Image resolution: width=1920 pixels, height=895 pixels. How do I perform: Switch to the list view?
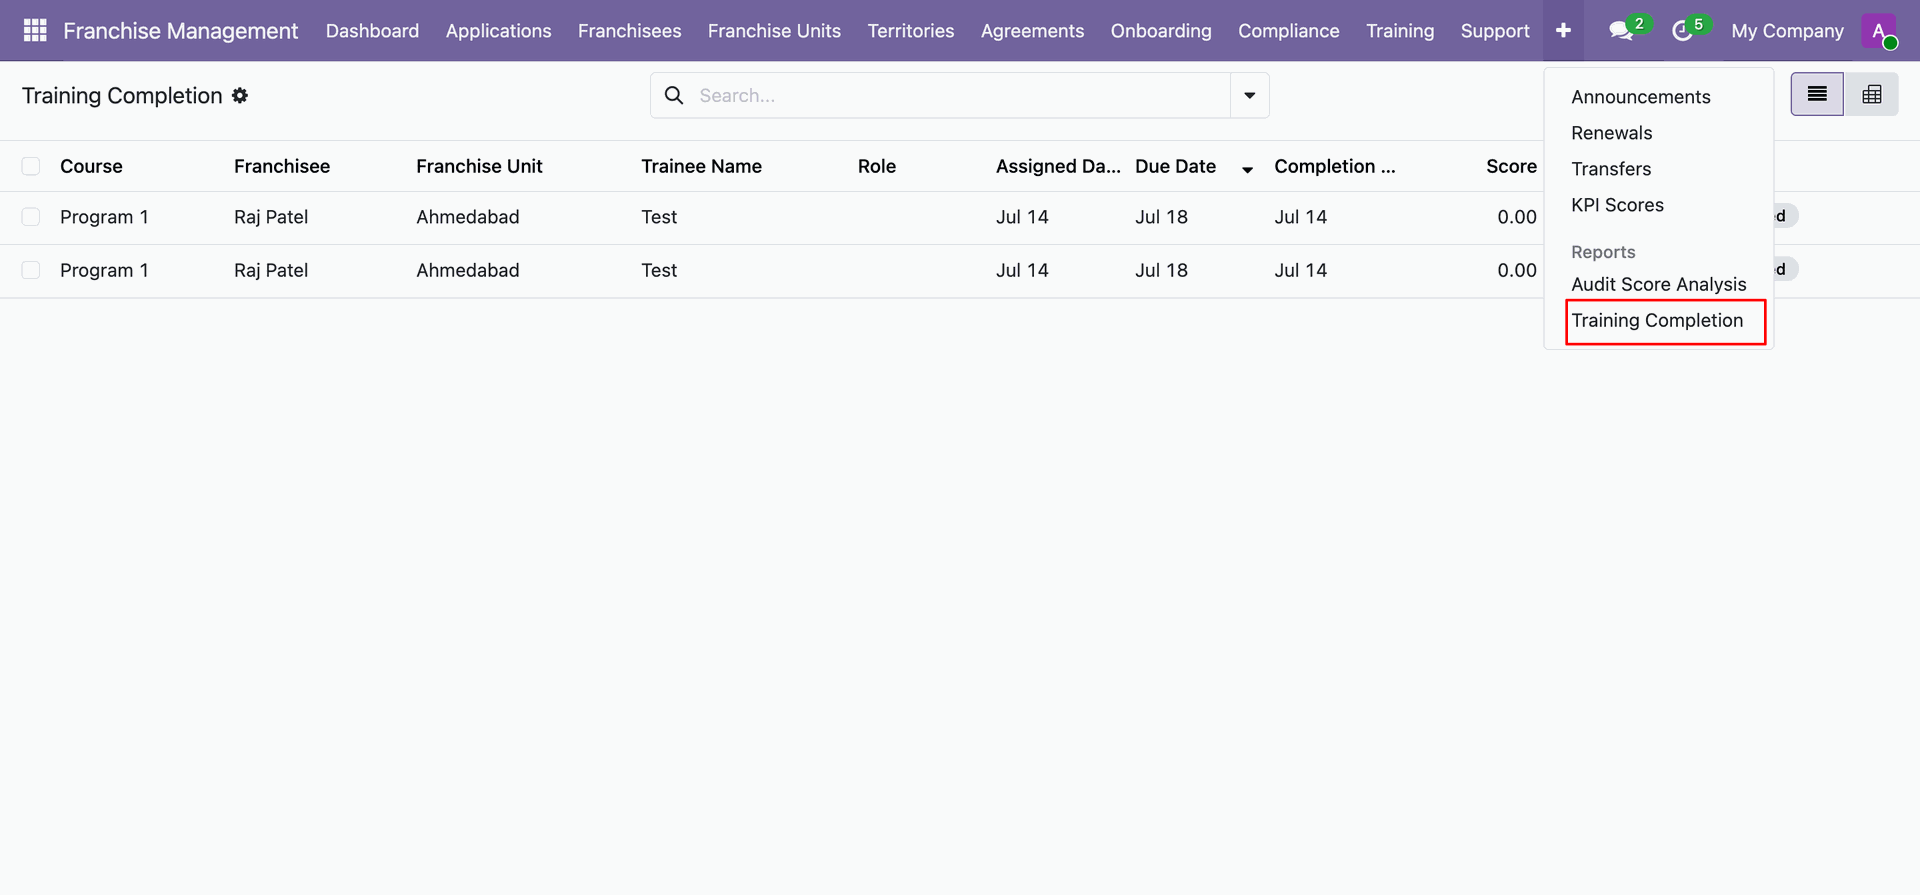[1817, 94]
